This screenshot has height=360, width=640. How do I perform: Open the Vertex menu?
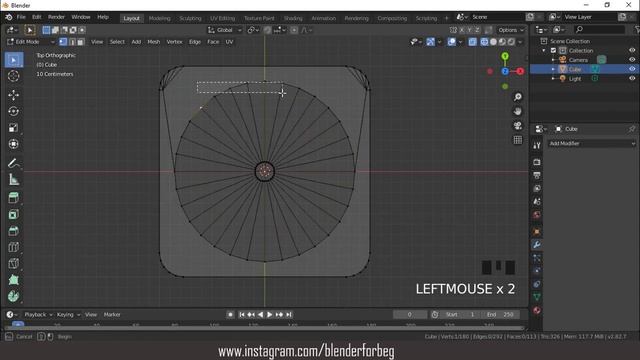(174, 42)
